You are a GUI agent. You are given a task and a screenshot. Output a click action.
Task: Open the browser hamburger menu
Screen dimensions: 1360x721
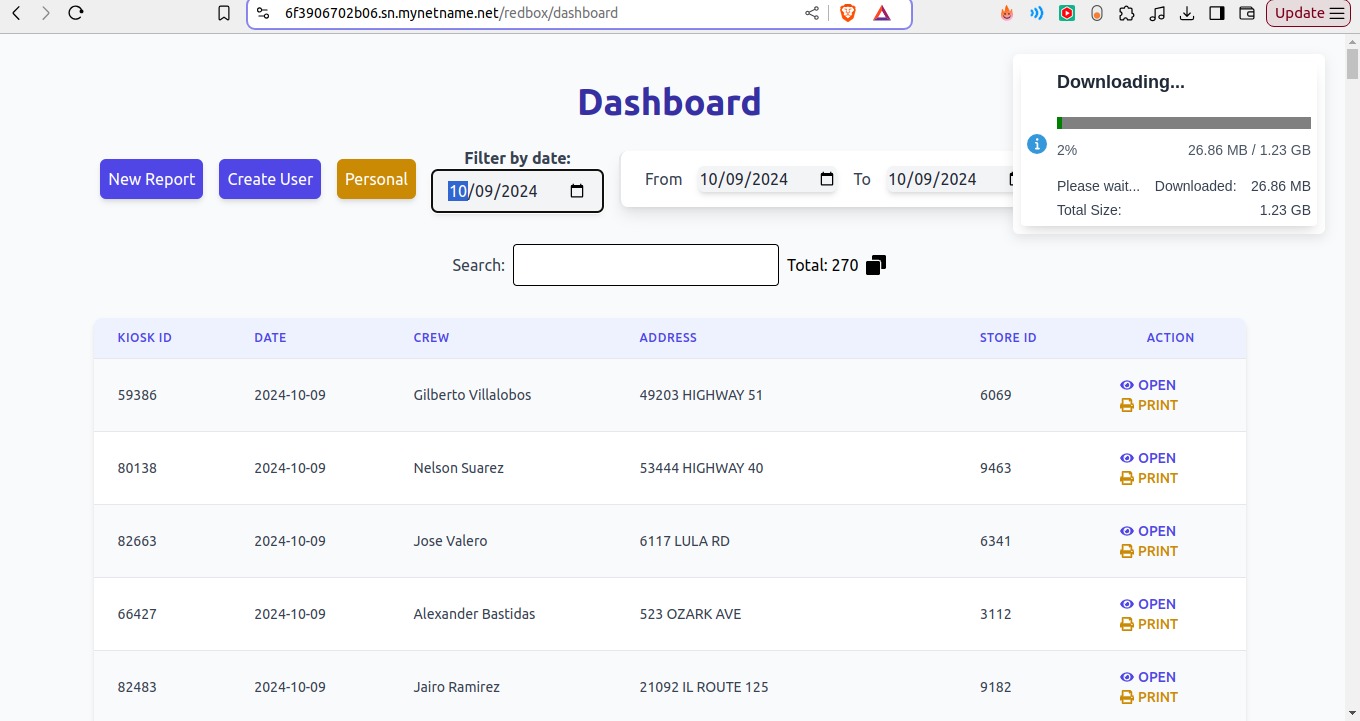tap(1337, 13)
